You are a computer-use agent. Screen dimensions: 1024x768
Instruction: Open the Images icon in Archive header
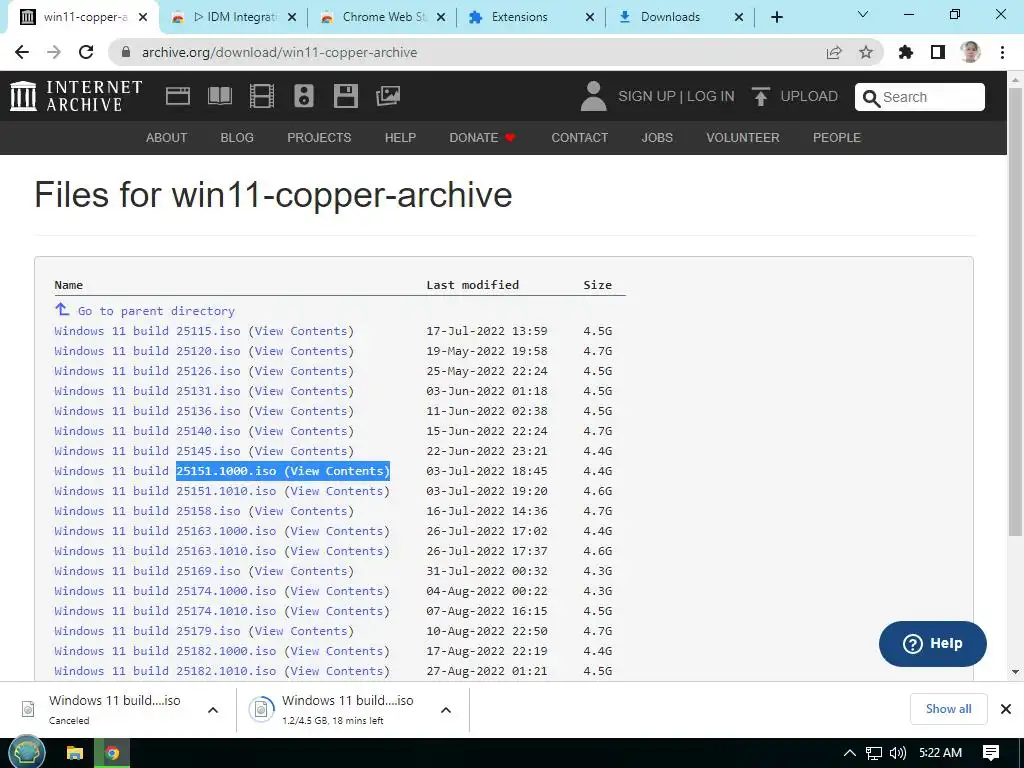pos(388,96)
